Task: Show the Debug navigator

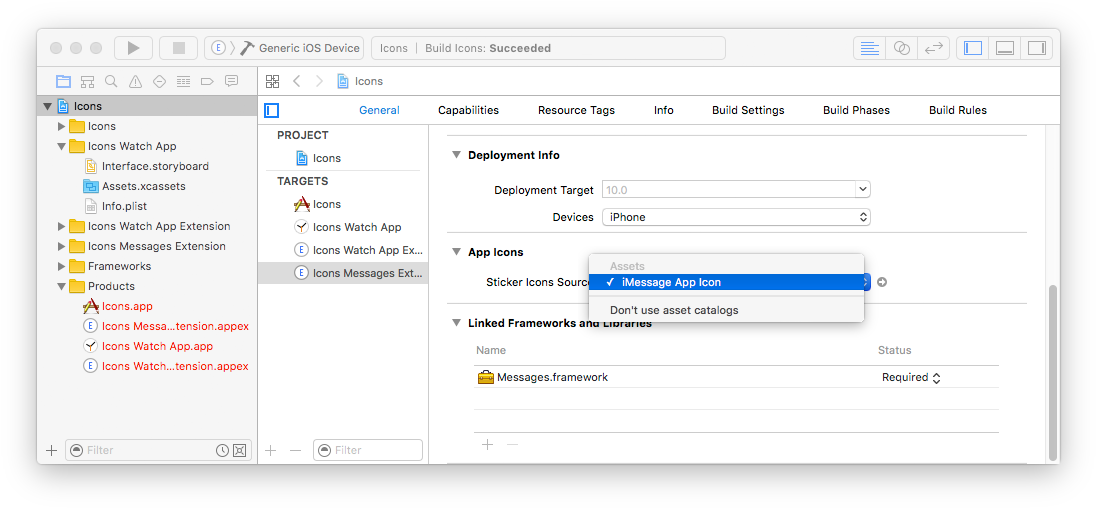Action: click(x=183, y=82)
